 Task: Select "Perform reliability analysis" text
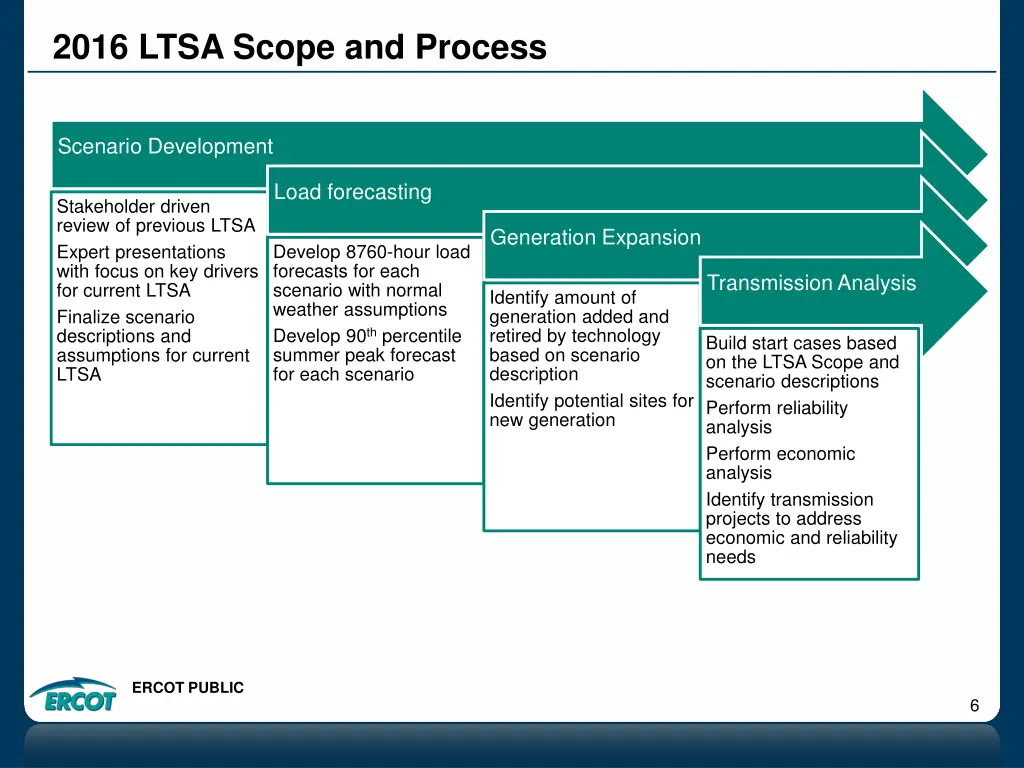point(776,418)
